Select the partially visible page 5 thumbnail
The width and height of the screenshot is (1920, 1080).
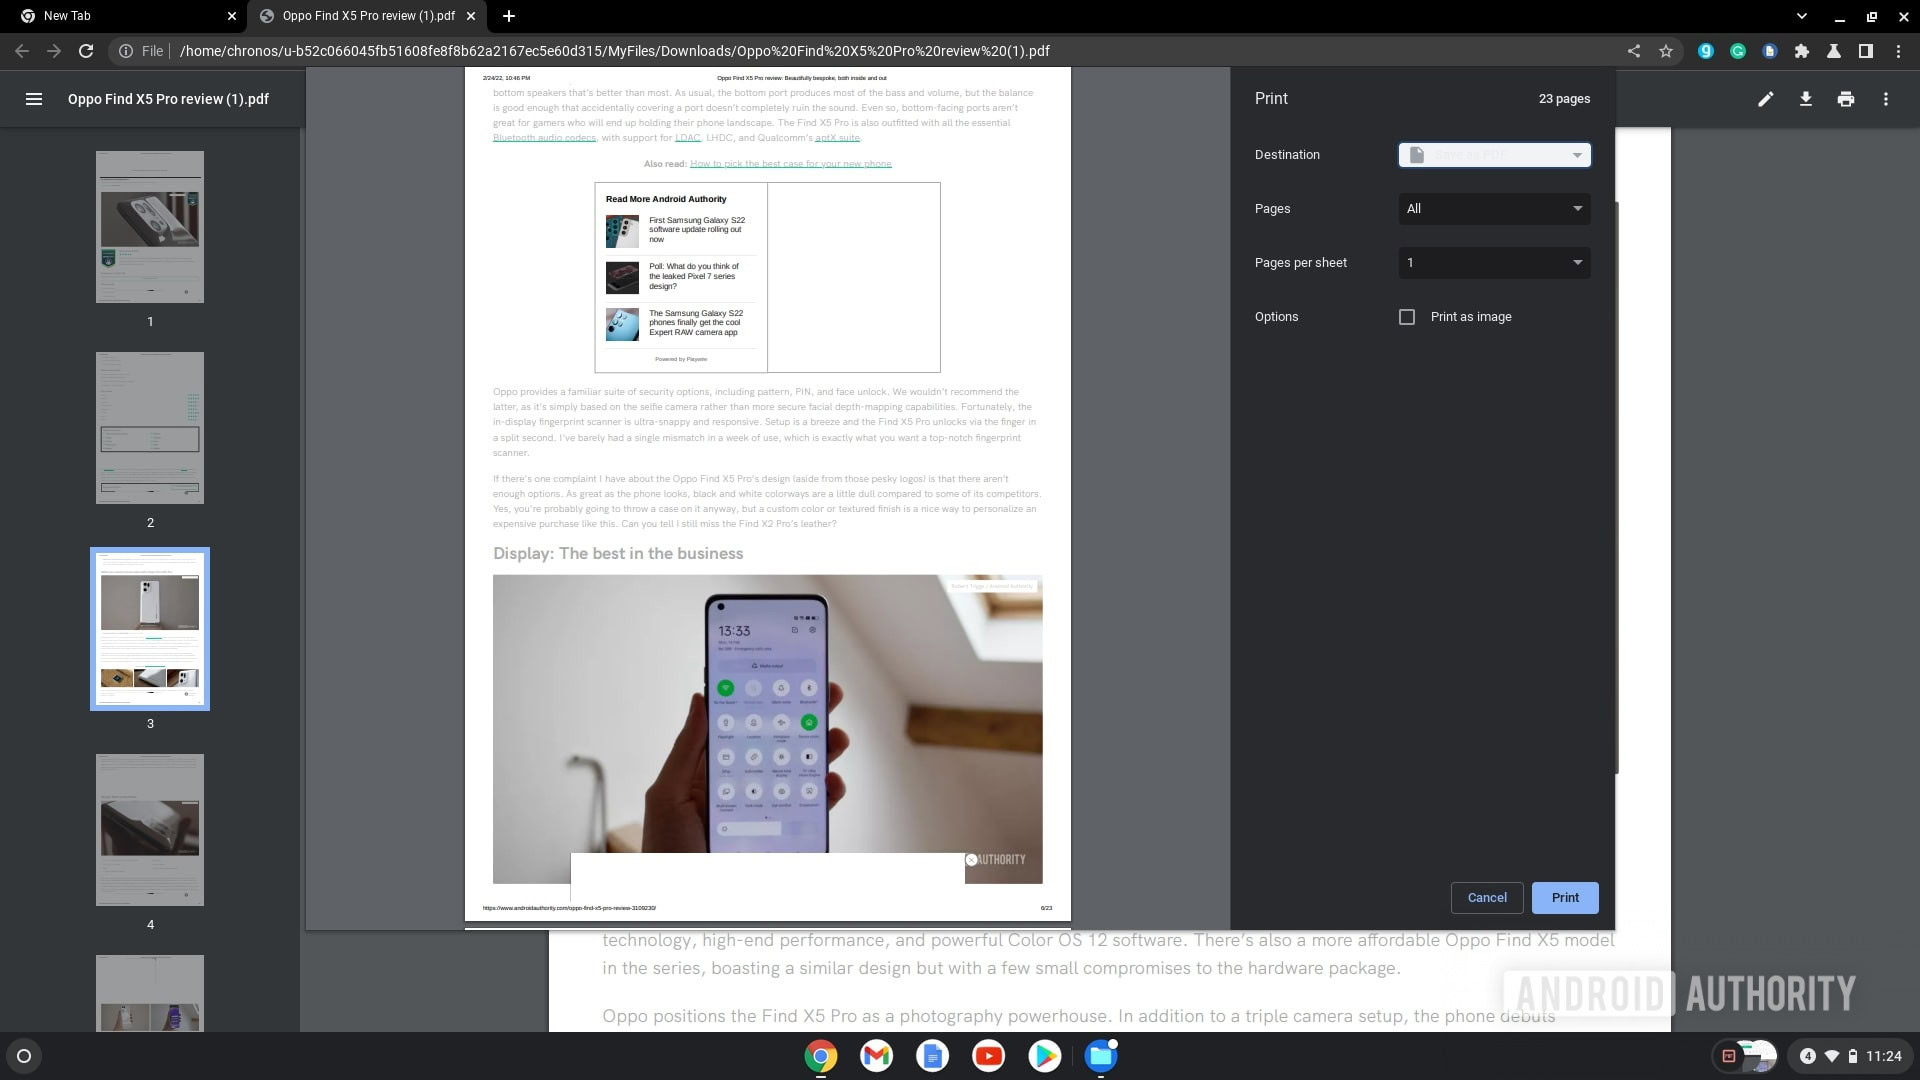(x=150, y=993)
